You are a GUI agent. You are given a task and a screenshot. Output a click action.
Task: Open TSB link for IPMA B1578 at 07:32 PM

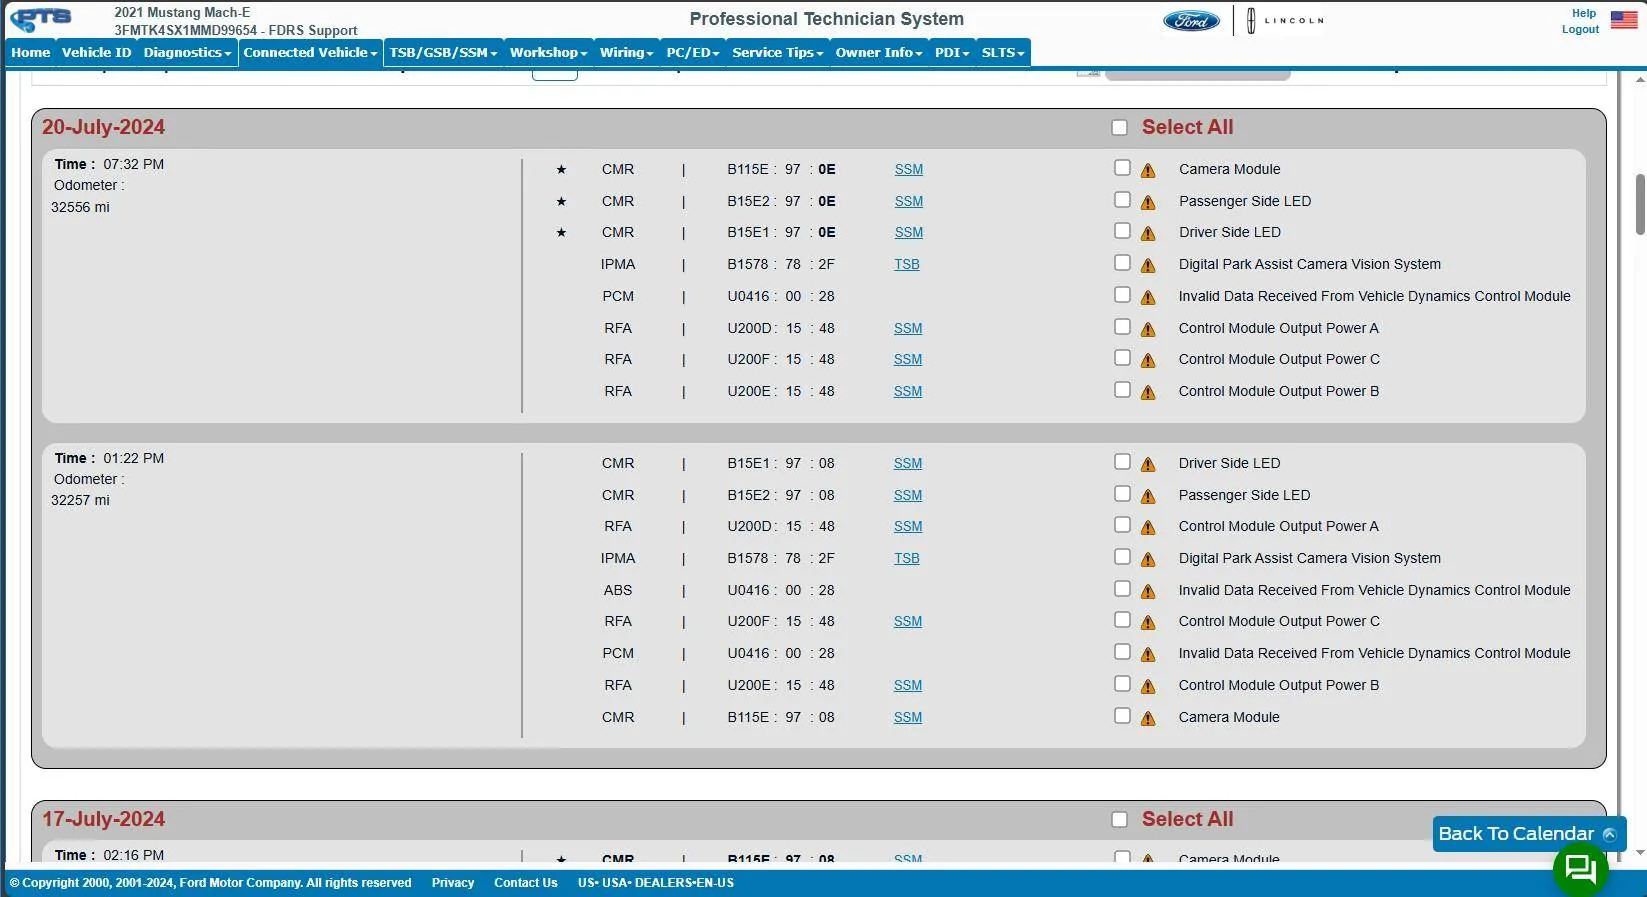coord(907,265)
